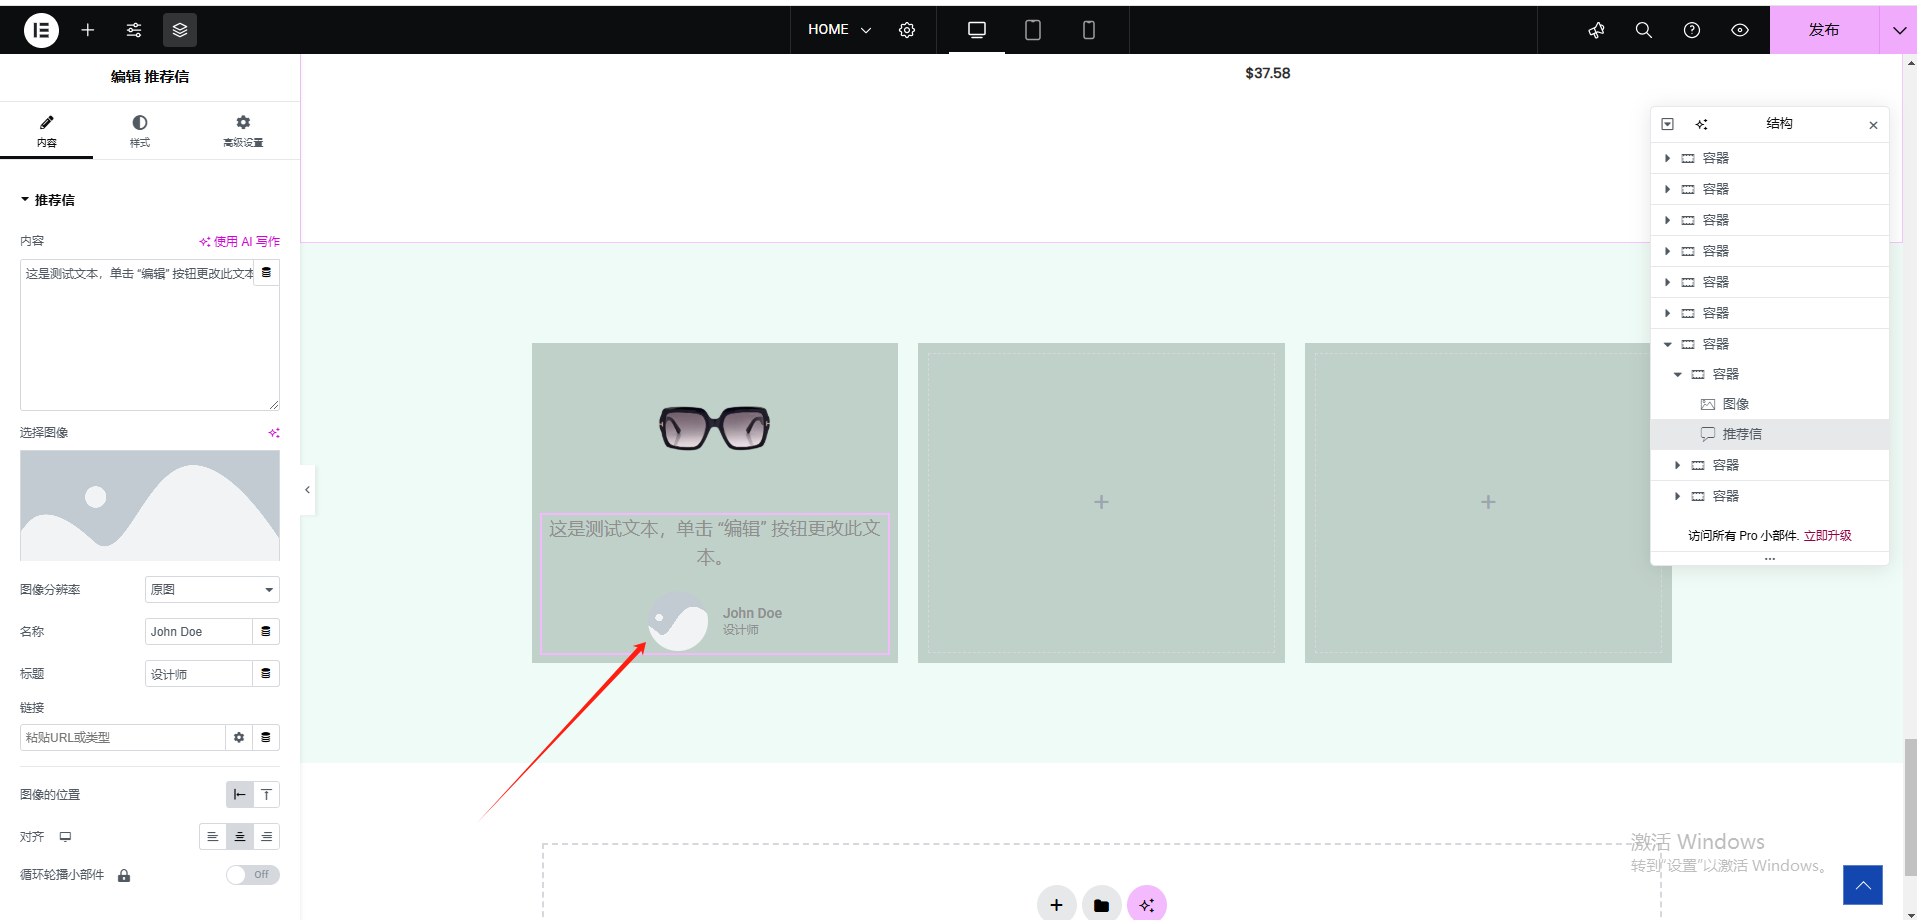Open the Finder search icon
Viewport: 1917px width, 920px height.
click(1643, 30)
